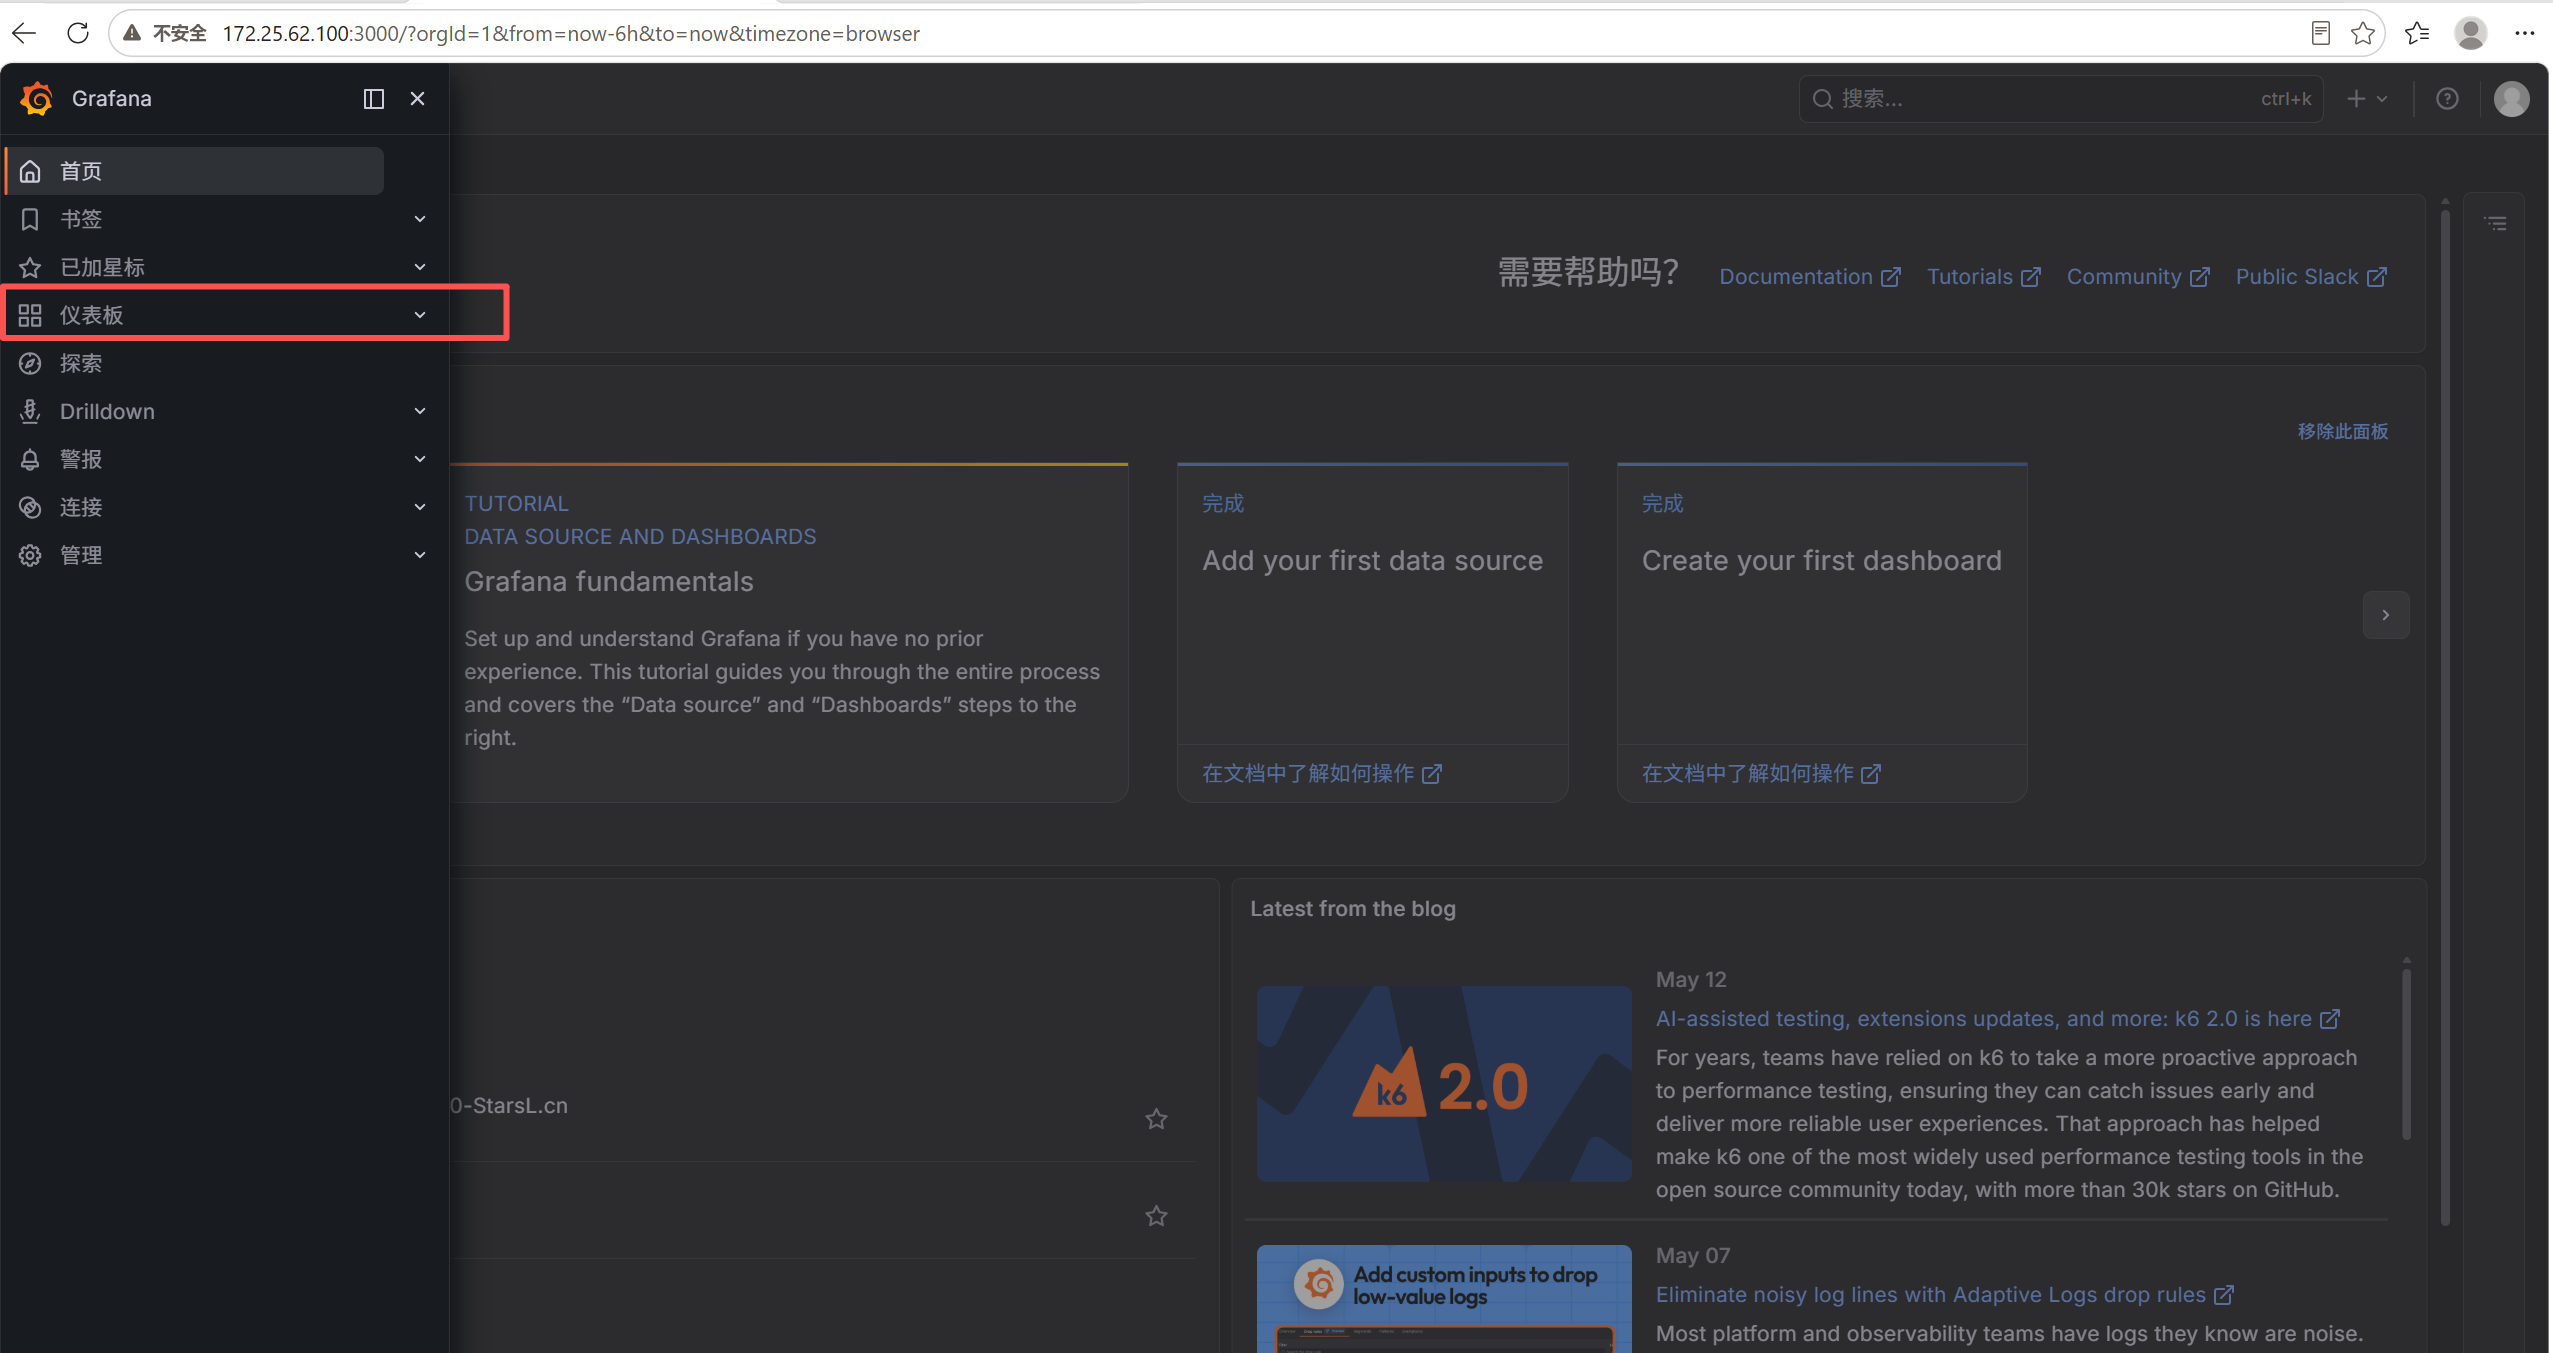Open docs link under Create your first dashboard
Screen dimensions: 2553x1353
(1760, 773)
